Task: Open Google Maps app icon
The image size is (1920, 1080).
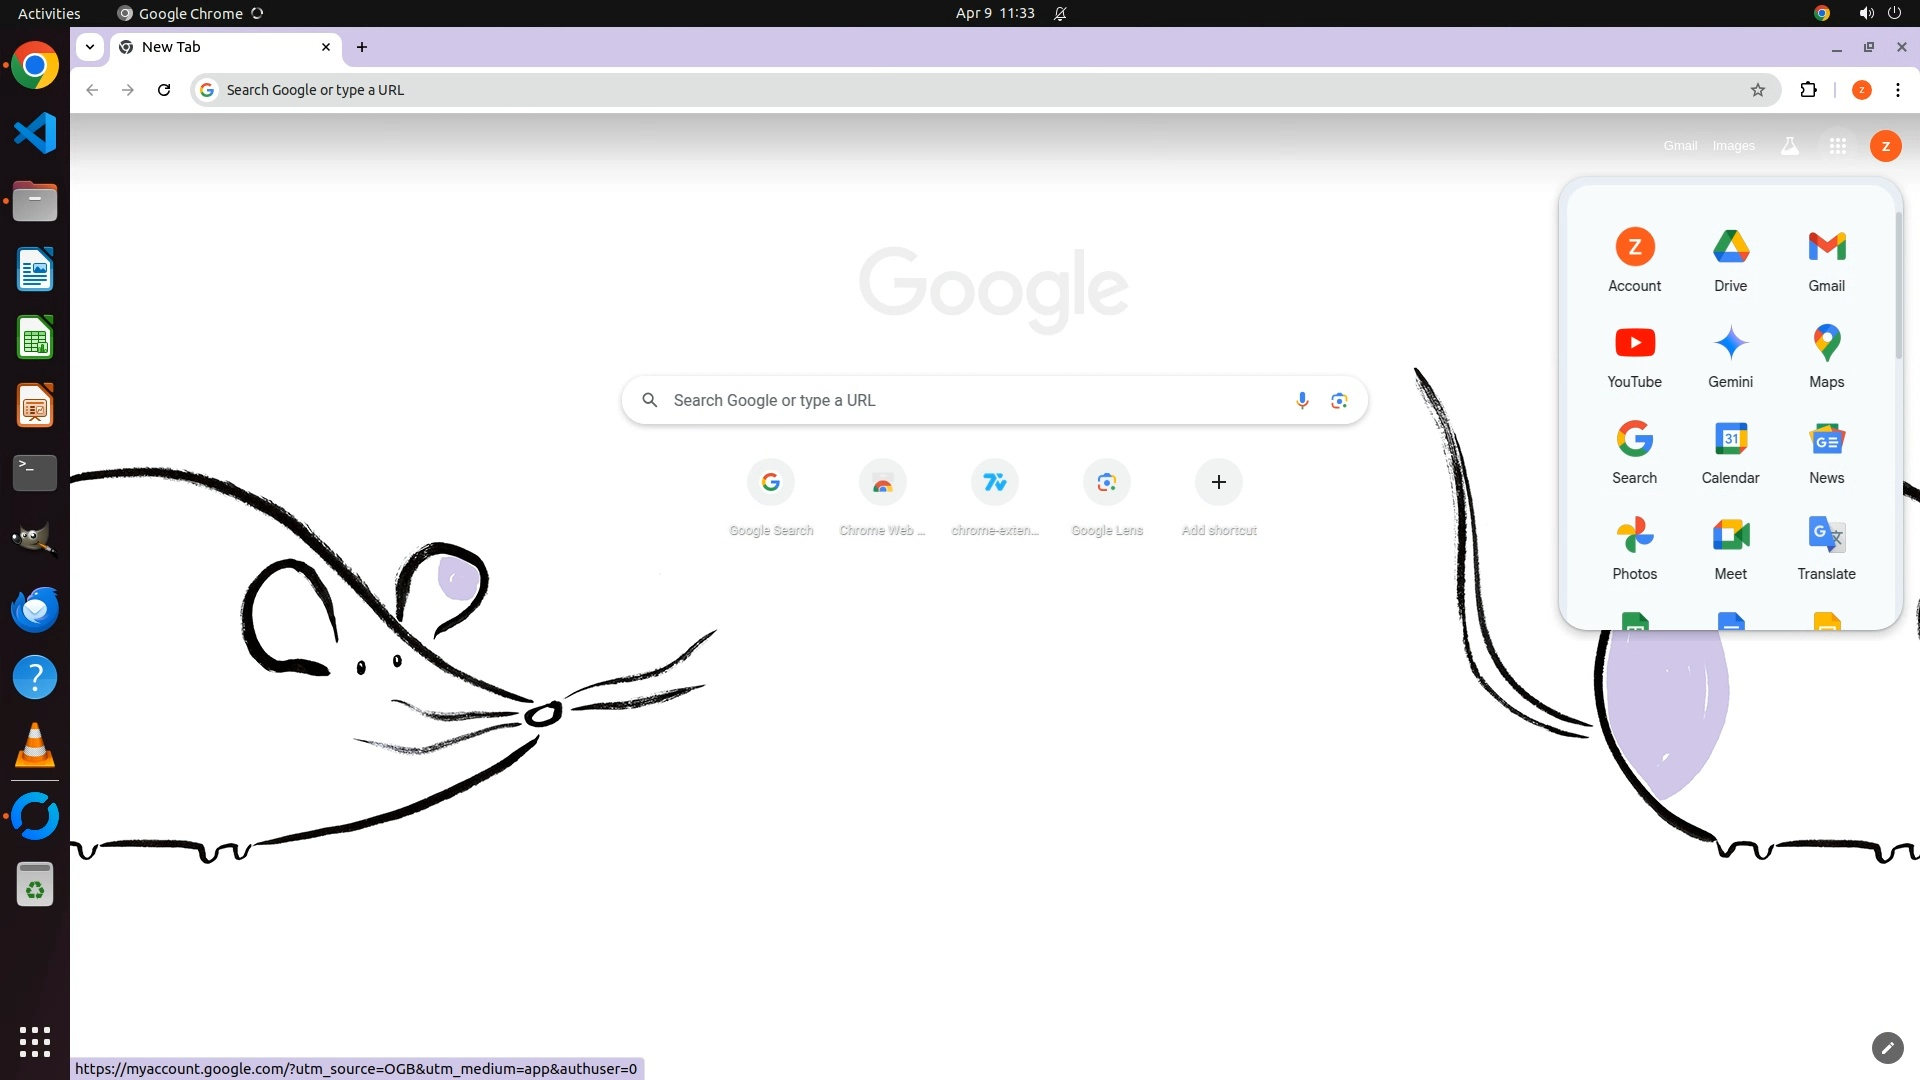Action: [1826, 354]
